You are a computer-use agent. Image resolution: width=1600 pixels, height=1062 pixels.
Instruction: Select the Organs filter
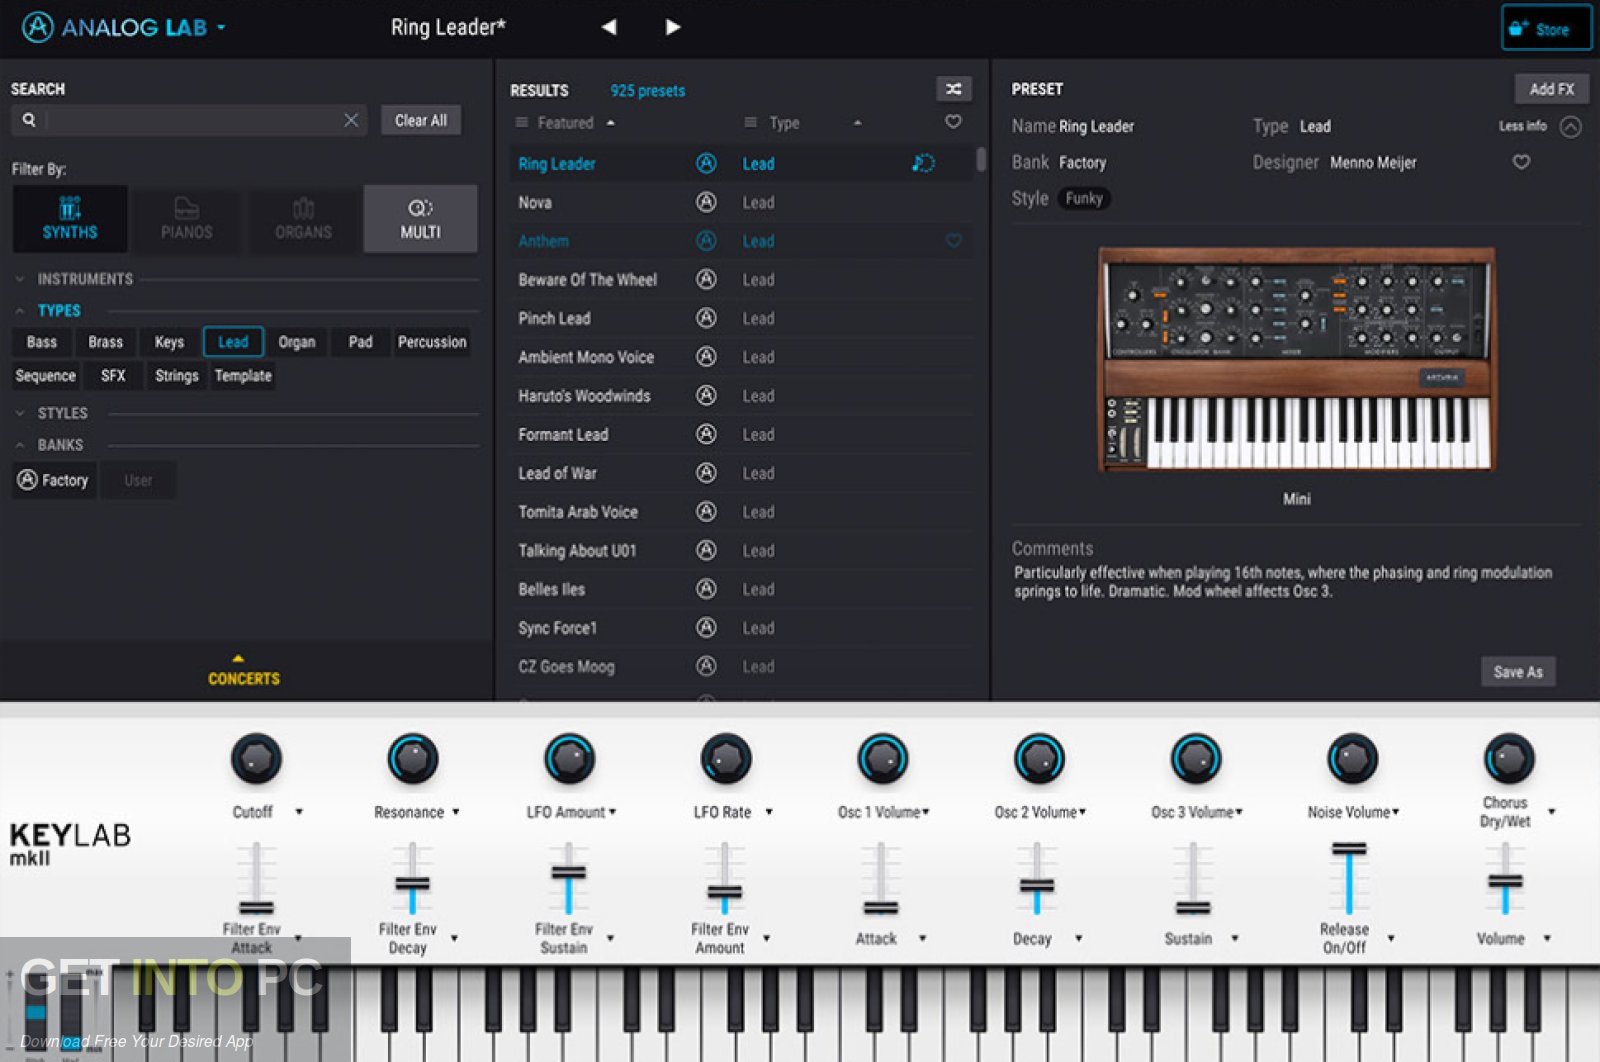pos(304,218)
